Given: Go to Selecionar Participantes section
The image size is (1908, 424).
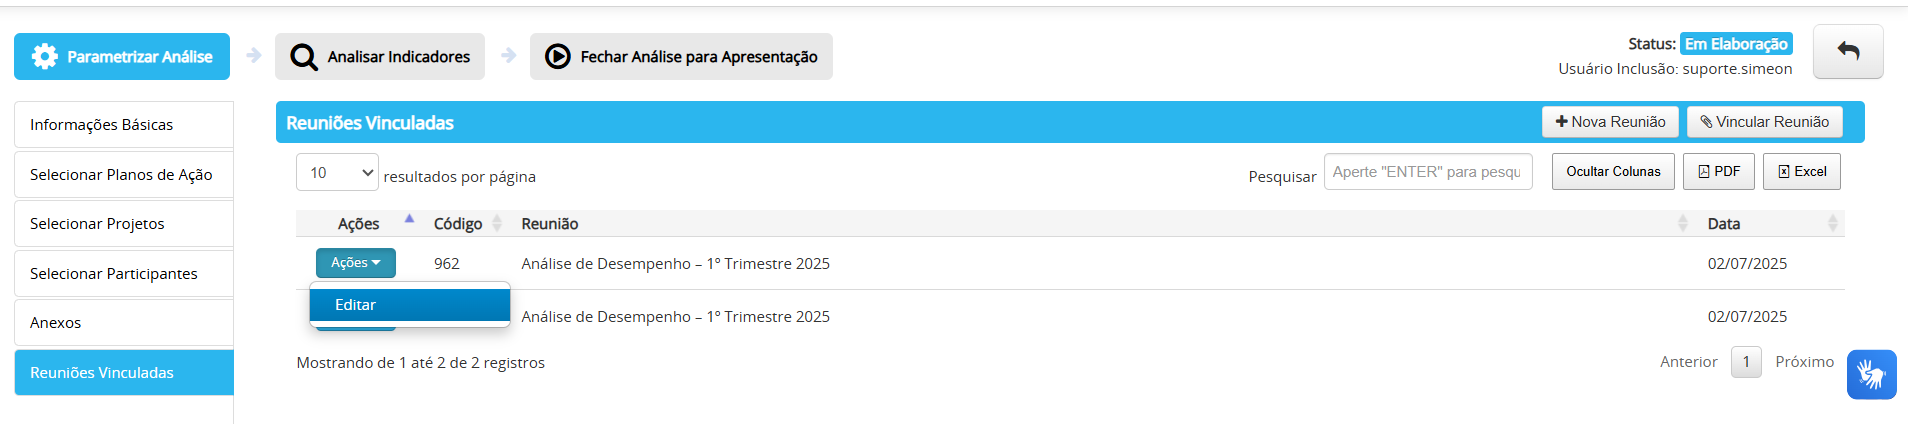Looking at the screenshot, I should 124,274.
